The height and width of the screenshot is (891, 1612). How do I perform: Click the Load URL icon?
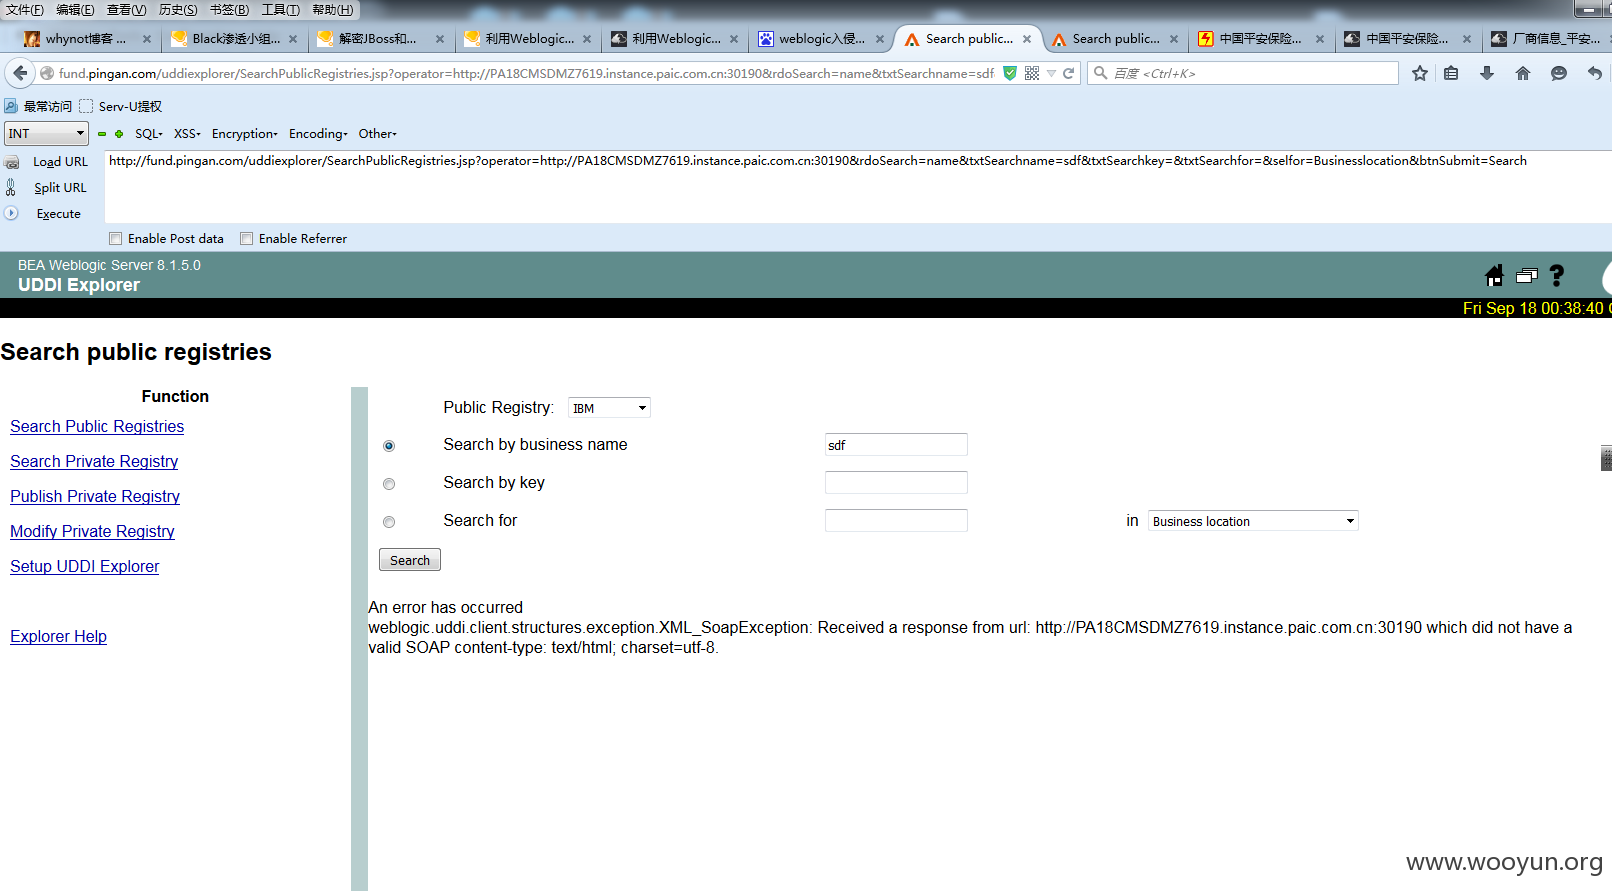click(12, 162)
